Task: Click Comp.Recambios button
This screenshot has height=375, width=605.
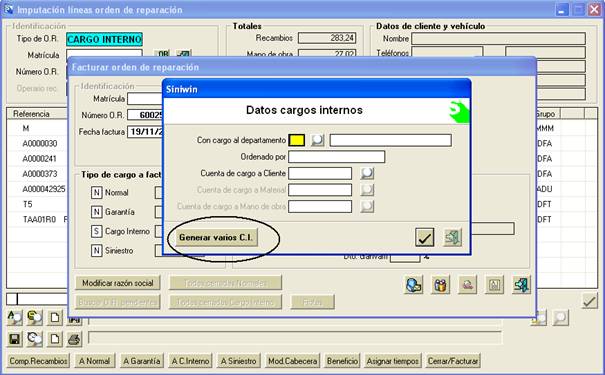Action: (38, 361)
